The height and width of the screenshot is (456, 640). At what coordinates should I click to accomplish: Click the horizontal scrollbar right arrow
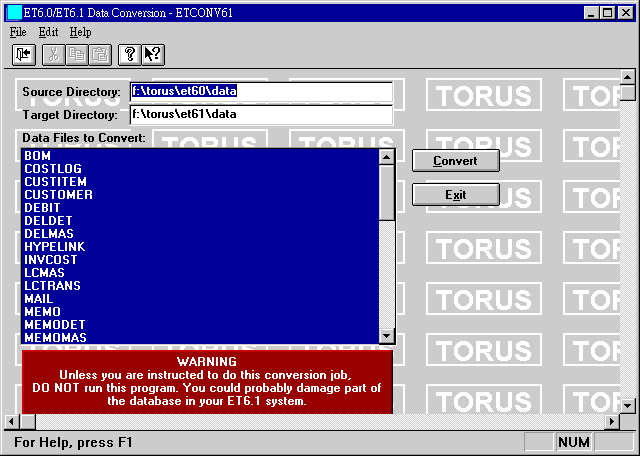612,421
